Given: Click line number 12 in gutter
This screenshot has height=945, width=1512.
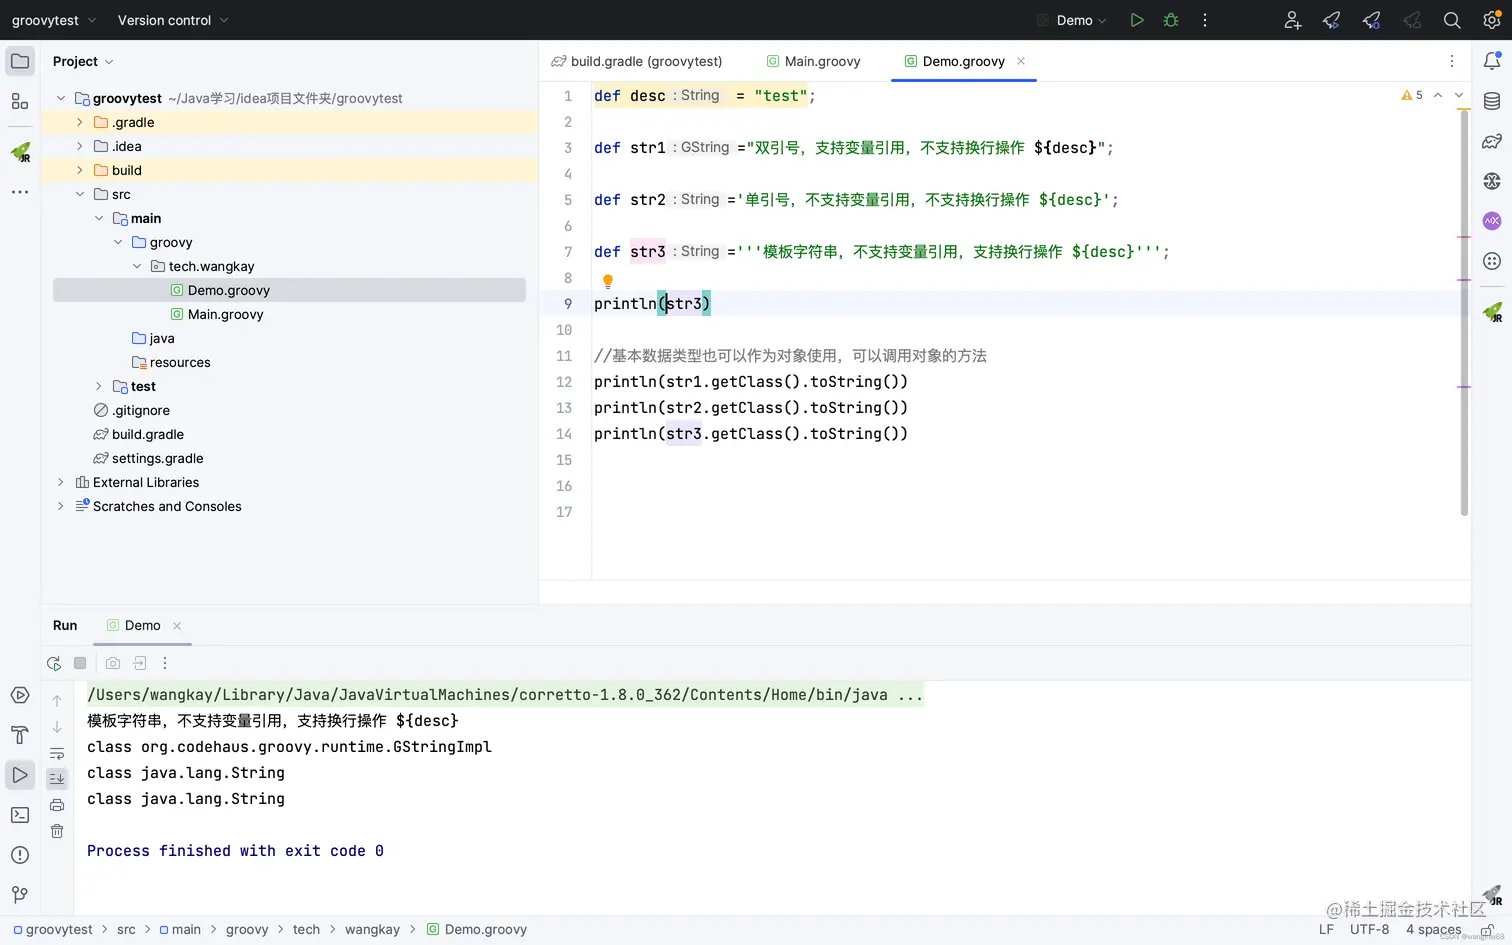Looking at the screenshot, I should pos(564,382).
